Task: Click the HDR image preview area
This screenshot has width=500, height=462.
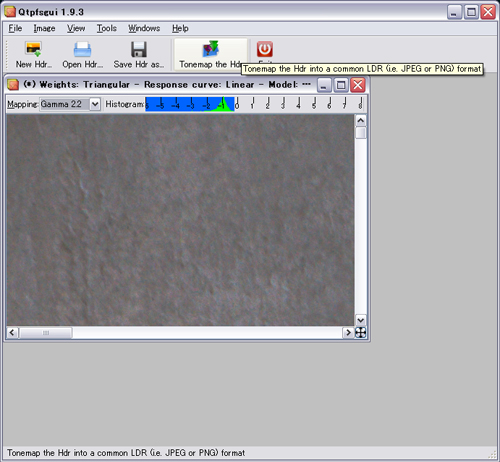Action: point(180,220)
